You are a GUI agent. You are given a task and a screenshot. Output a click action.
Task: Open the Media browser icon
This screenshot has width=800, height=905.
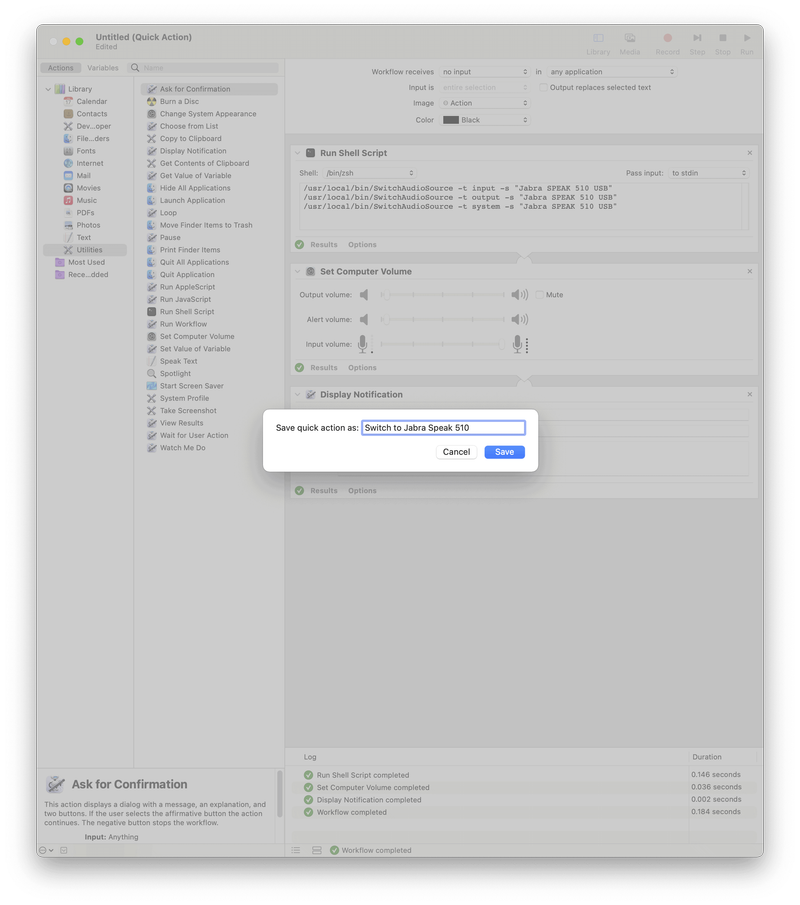[630, 39]
